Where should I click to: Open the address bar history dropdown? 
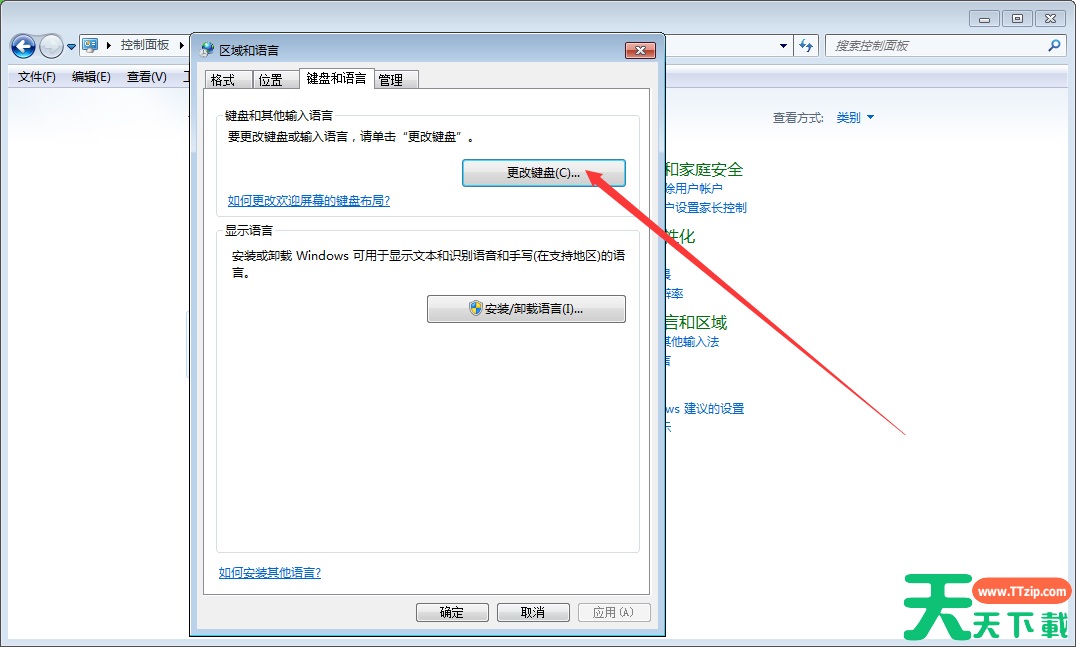tap(783, 46)
